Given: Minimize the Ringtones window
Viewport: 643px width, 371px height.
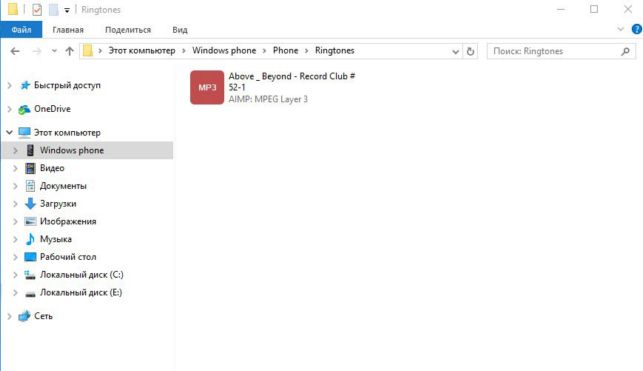Looking at the screenshot, I should coord(561,9).
